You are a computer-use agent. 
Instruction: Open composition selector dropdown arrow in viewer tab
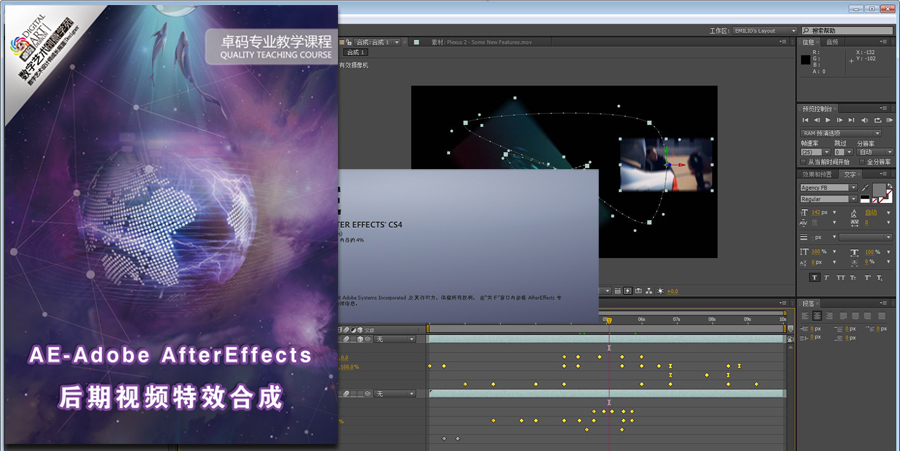click(x=397, y=42)
